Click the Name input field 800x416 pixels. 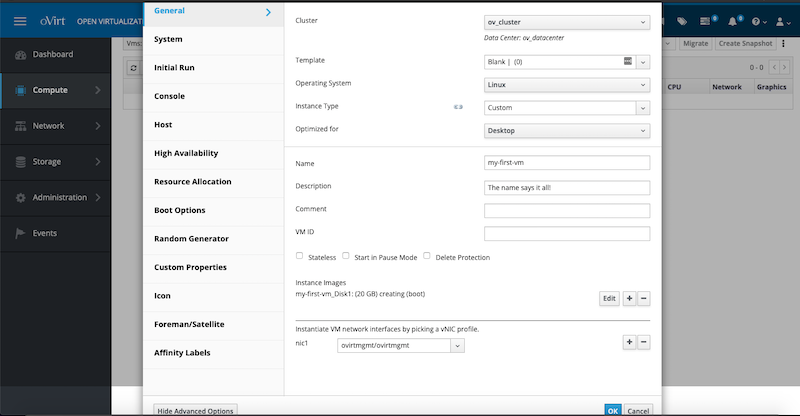(567, 163)
